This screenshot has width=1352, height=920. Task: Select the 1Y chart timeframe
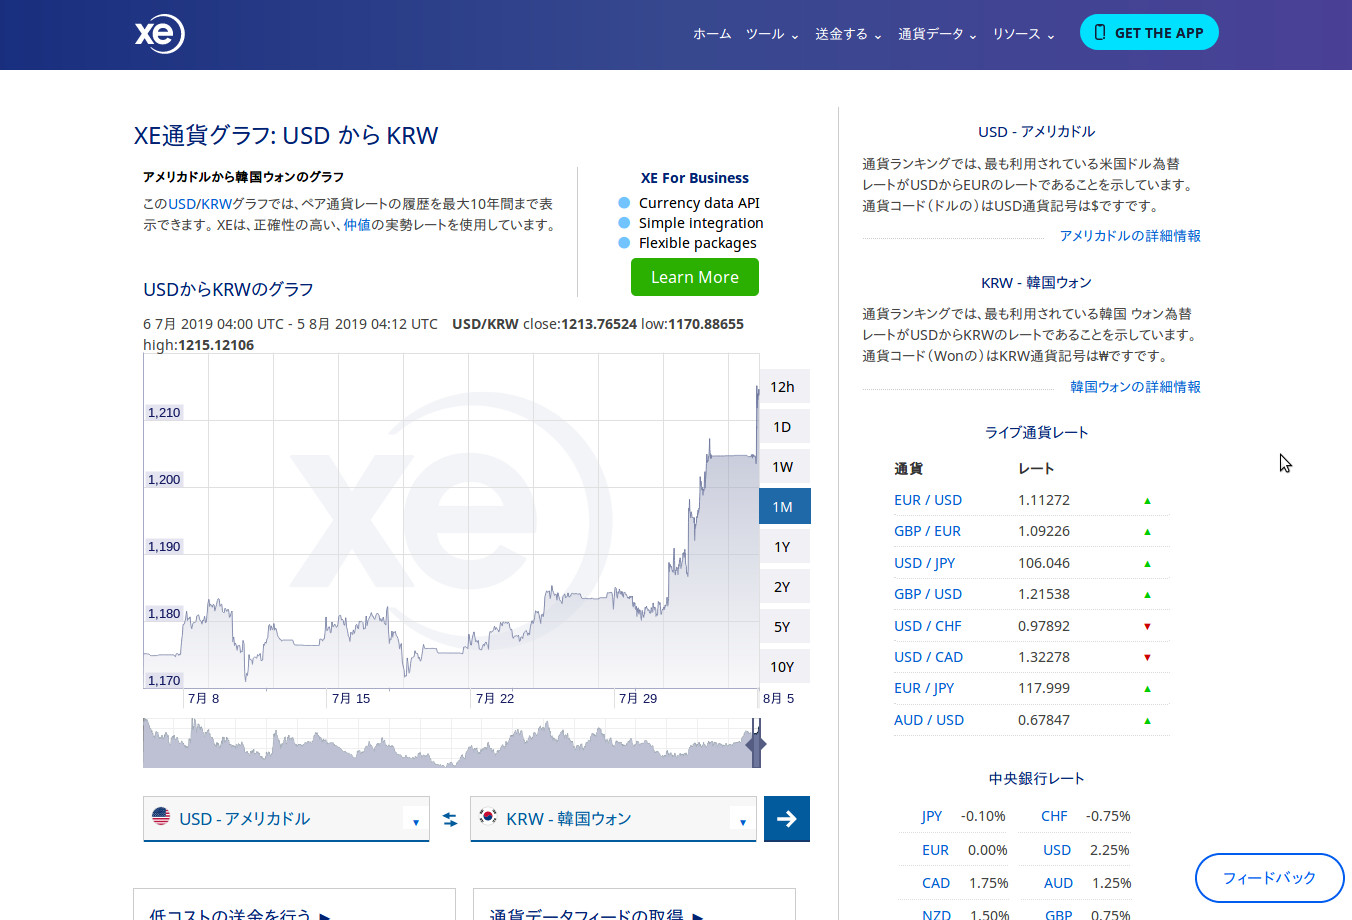tap(783, 547)
